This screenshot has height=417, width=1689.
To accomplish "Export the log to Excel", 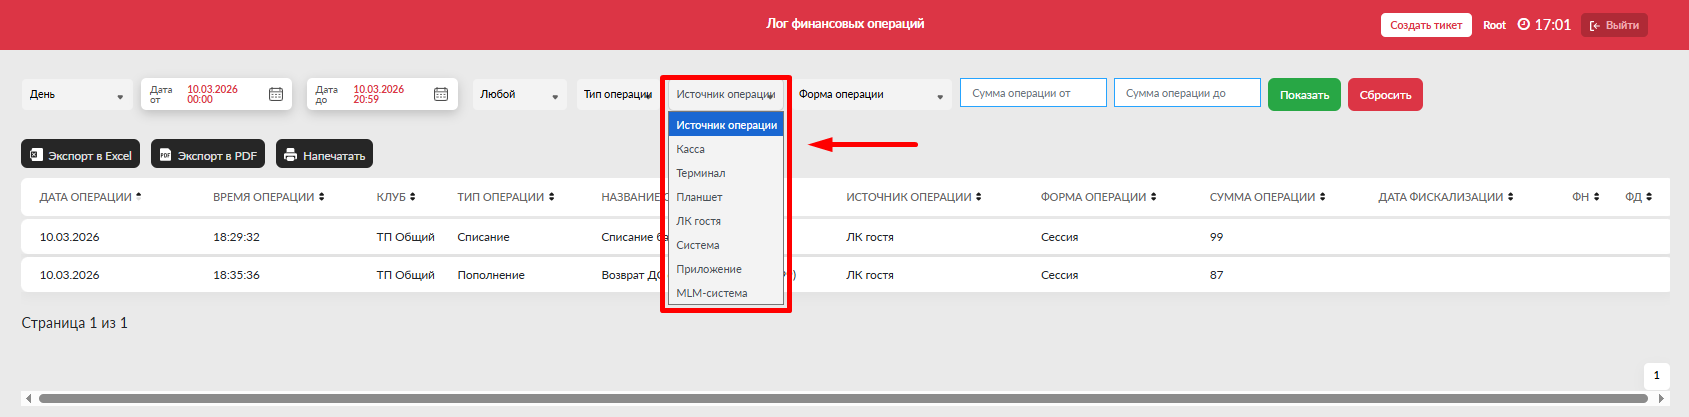I will click(x=81, y=155).
